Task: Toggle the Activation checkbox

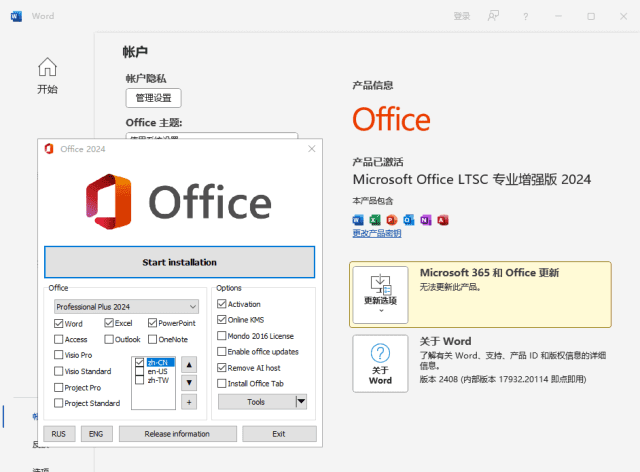Action: (222, 304)
